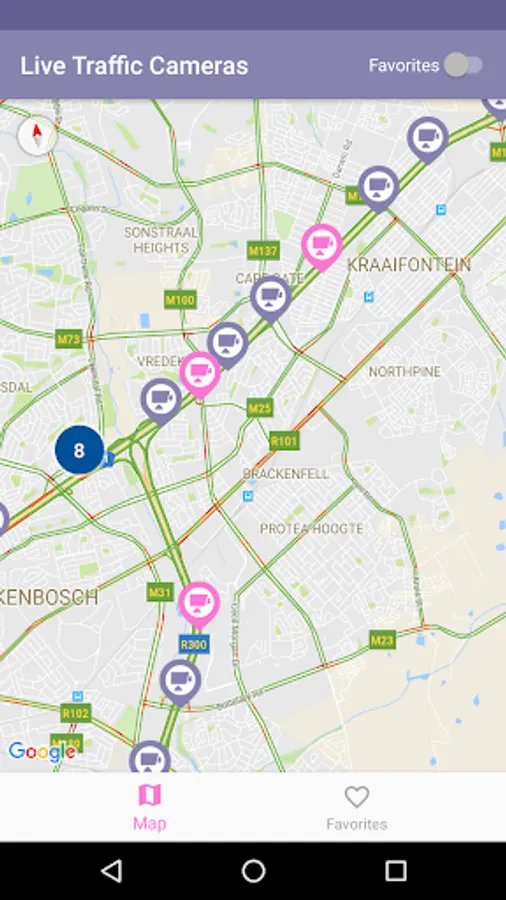The height and width of the screenshot is (900, 506).
Task: Tap the Brackenfell area label on map
Action: (x=286, y=474)
